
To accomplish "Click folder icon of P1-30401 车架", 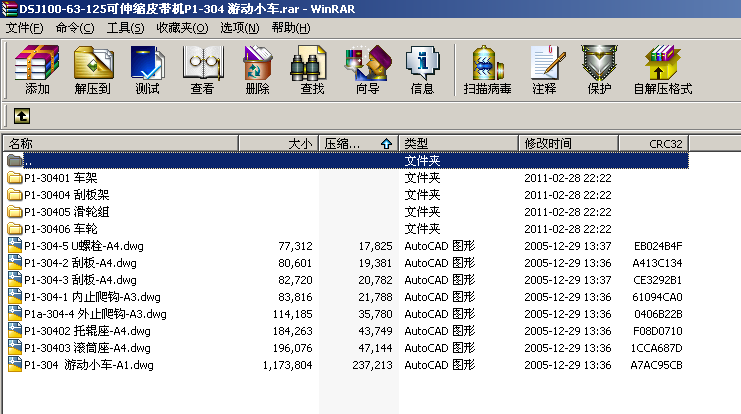I will click(x=15, y=178).
